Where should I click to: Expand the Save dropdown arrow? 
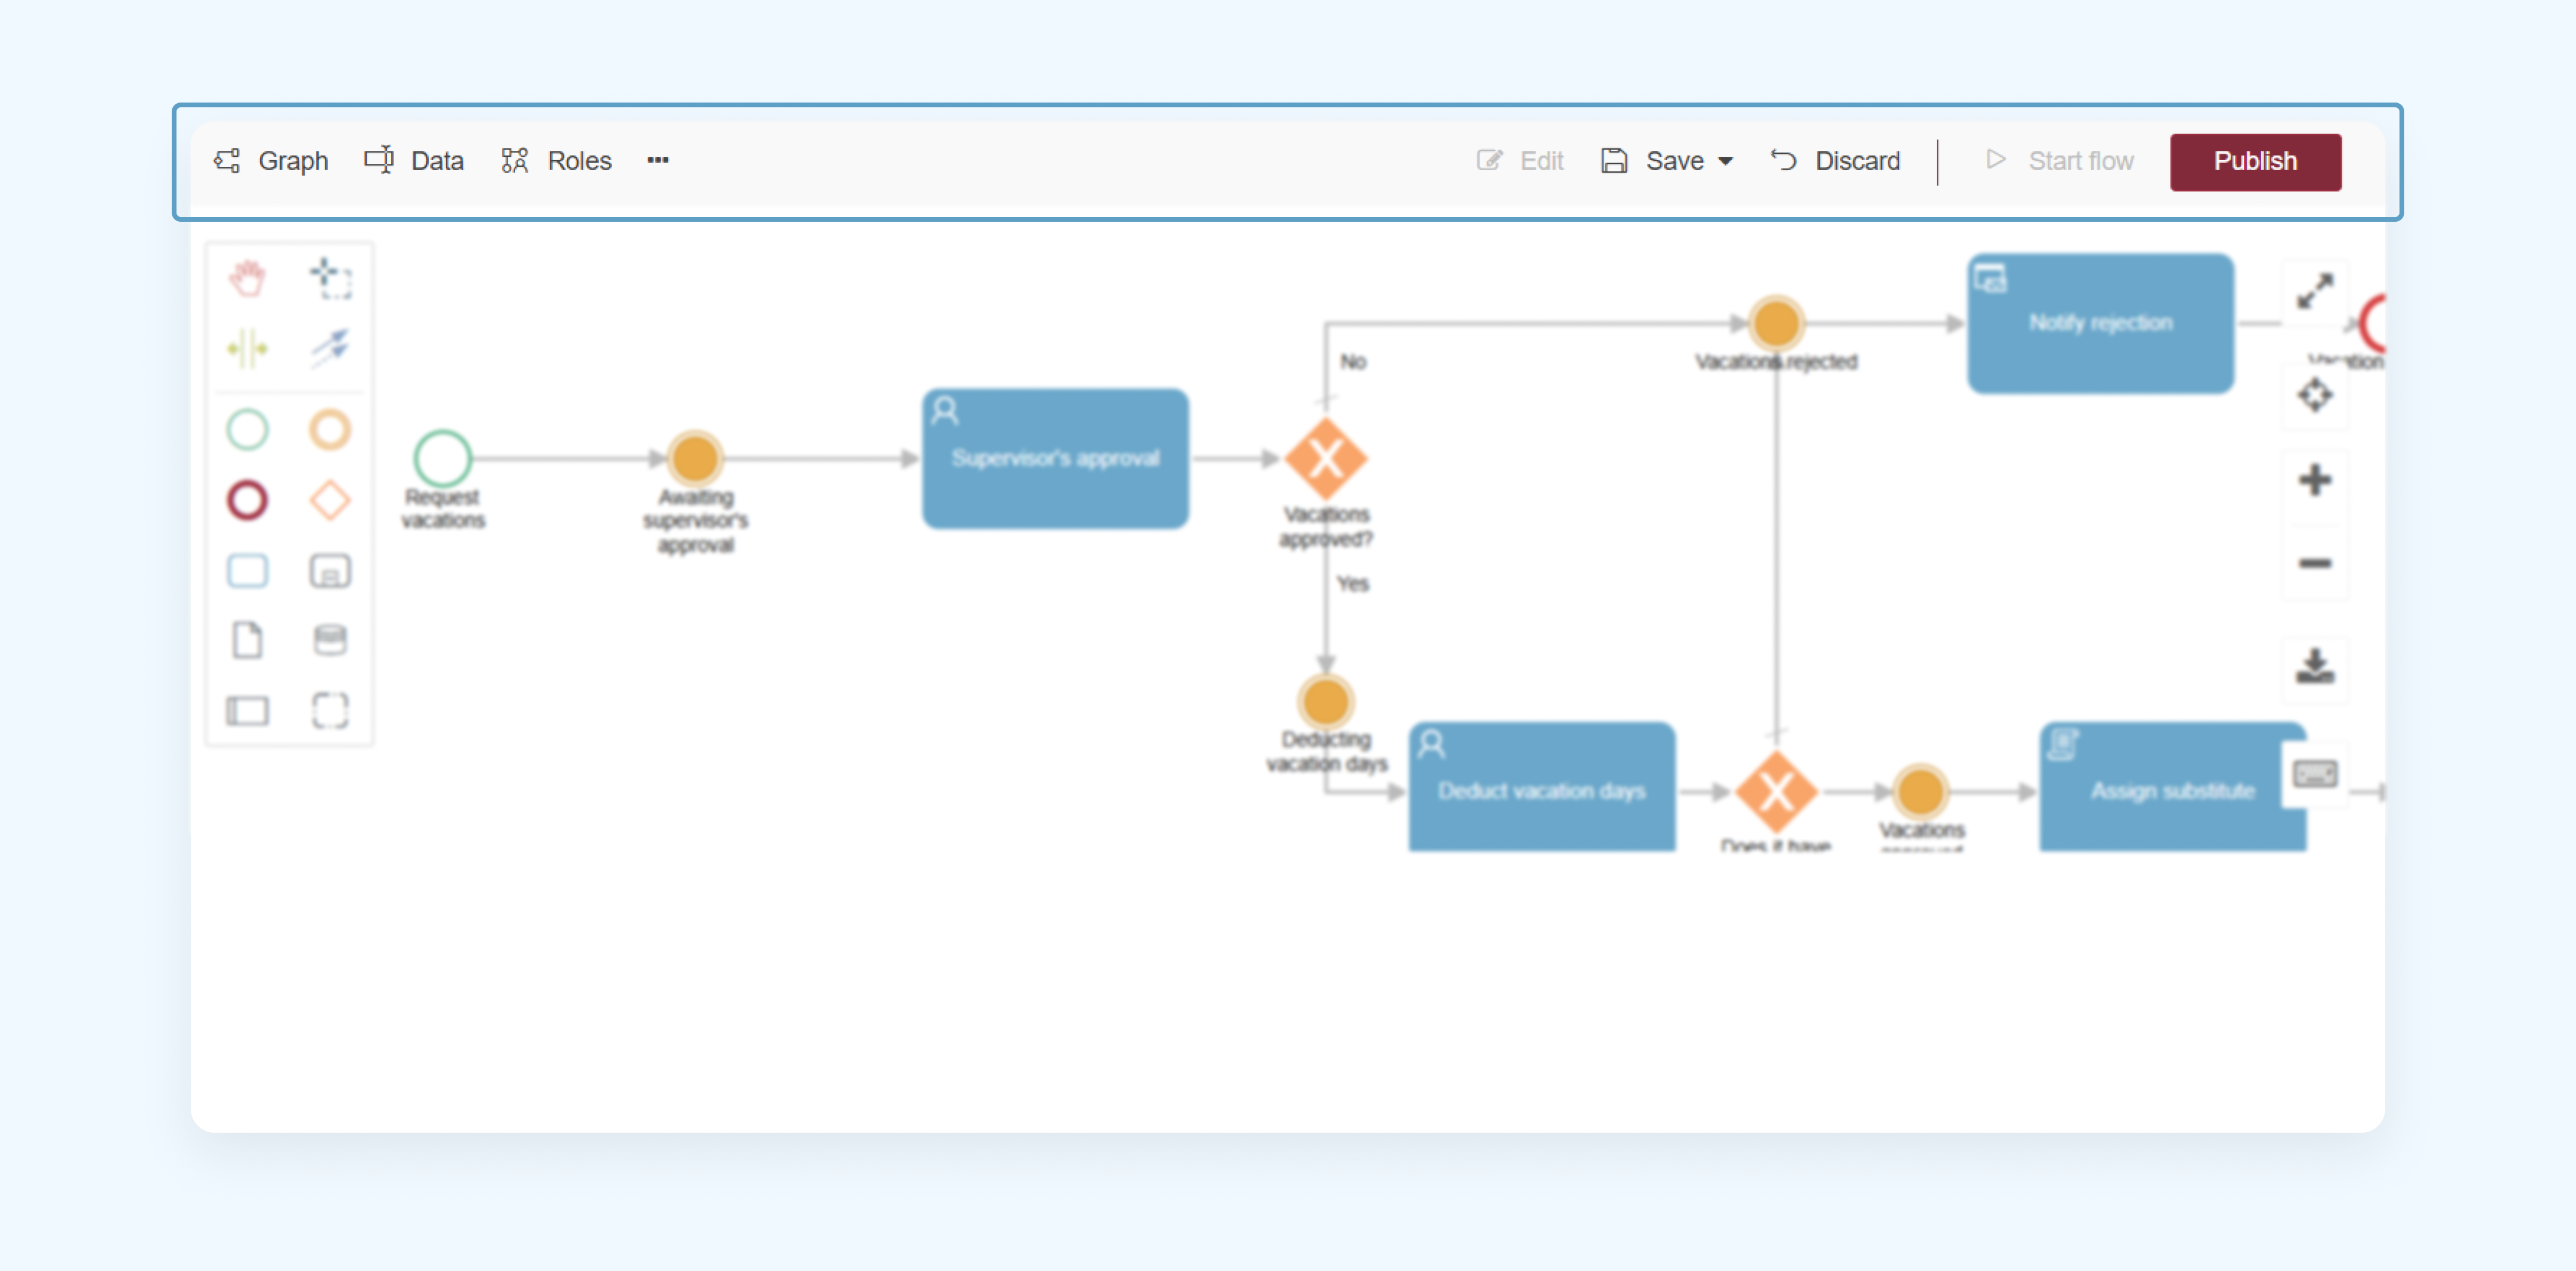1726,161
